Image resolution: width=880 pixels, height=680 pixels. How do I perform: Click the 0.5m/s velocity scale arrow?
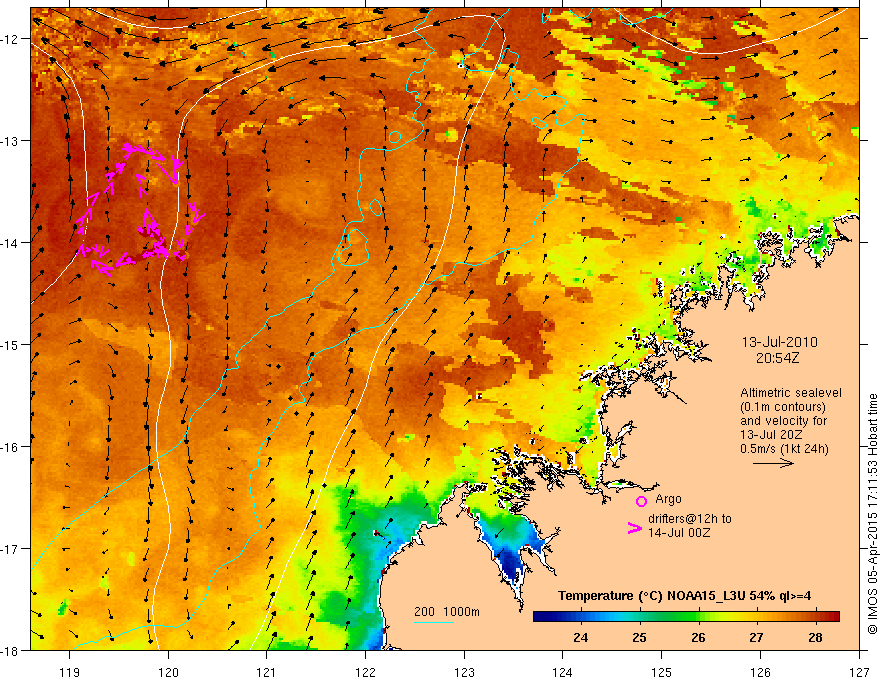773,463
